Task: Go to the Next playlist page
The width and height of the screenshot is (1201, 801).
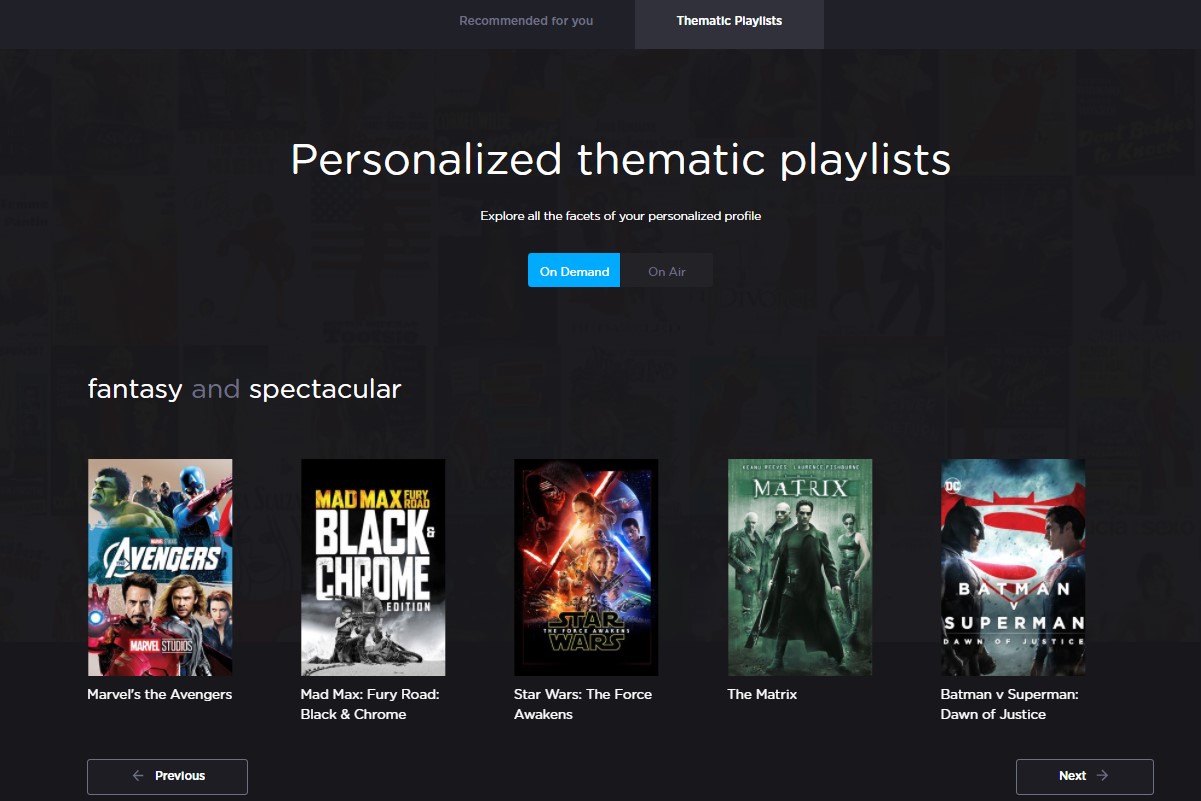Action: [x=1084, y=776]
